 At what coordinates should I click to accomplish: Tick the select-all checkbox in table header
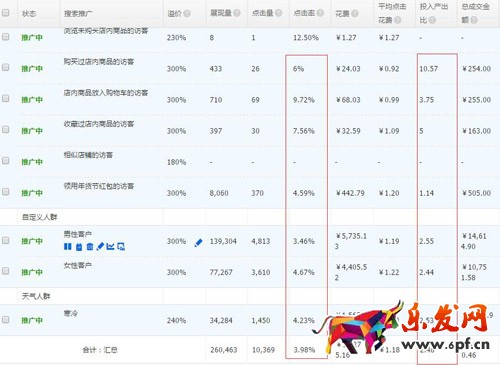6,13
